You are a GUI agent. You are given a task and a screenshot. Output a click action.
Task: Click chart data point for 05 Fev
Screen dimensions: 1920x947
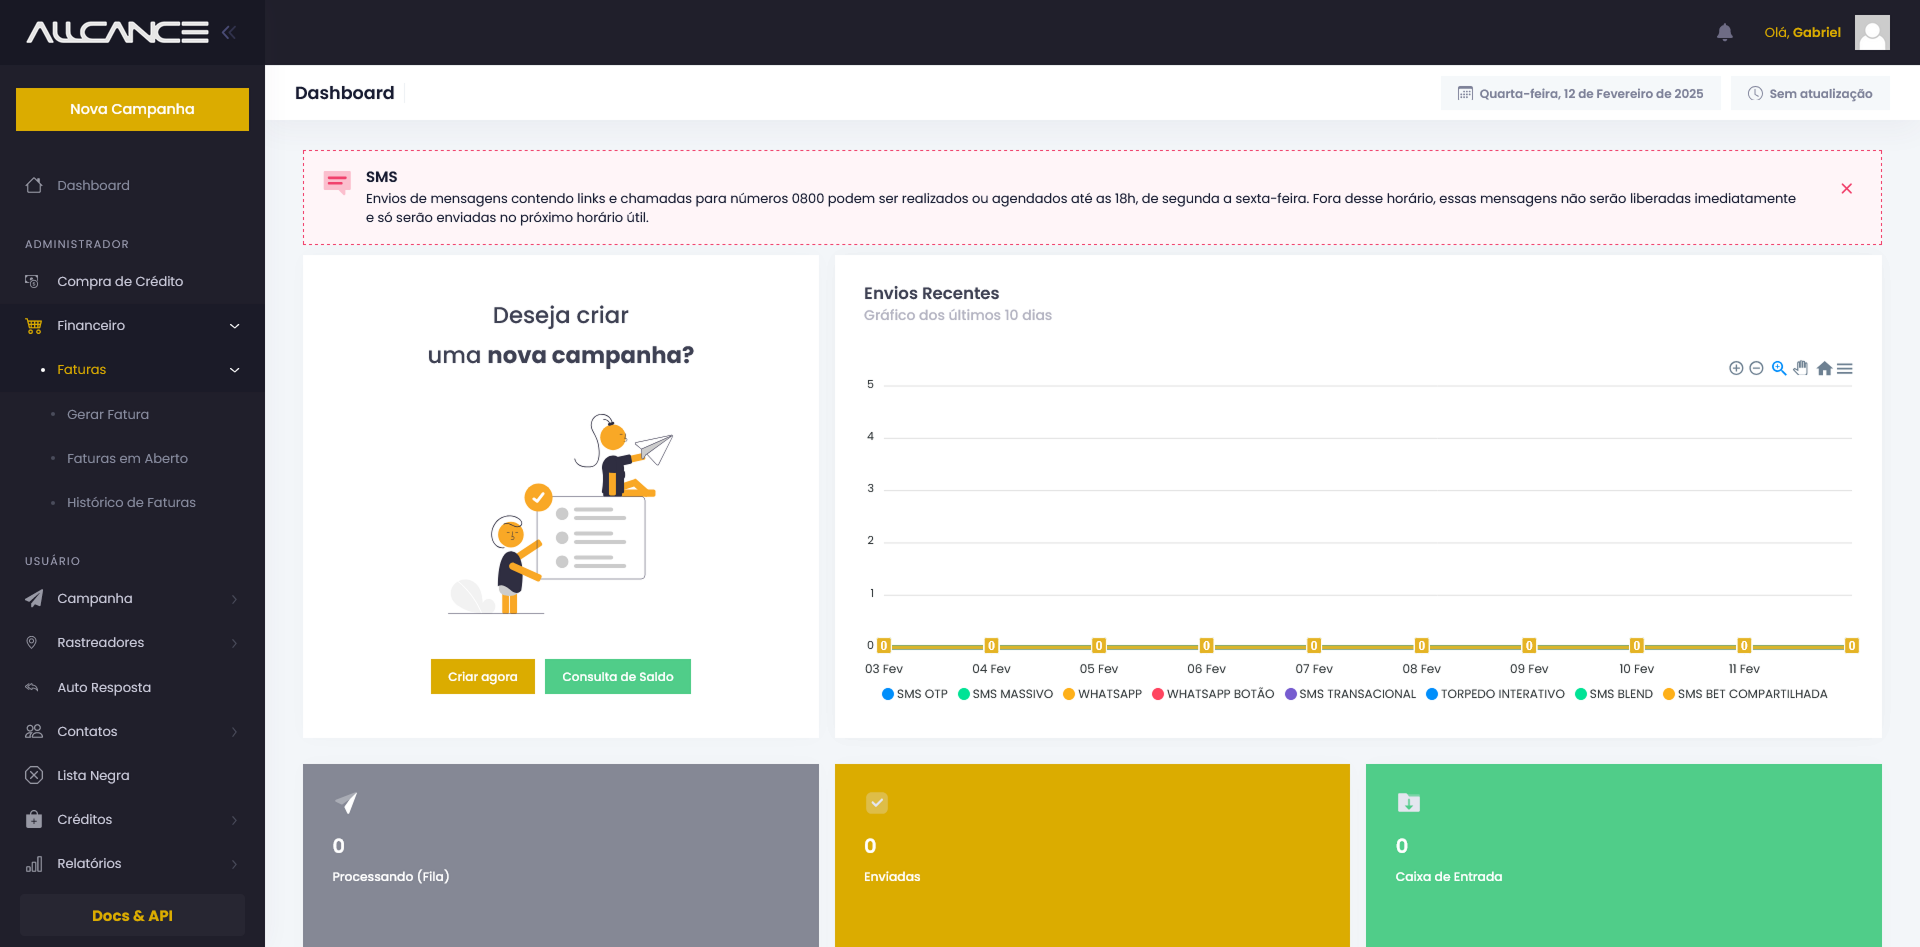[x=1099, y=646]
